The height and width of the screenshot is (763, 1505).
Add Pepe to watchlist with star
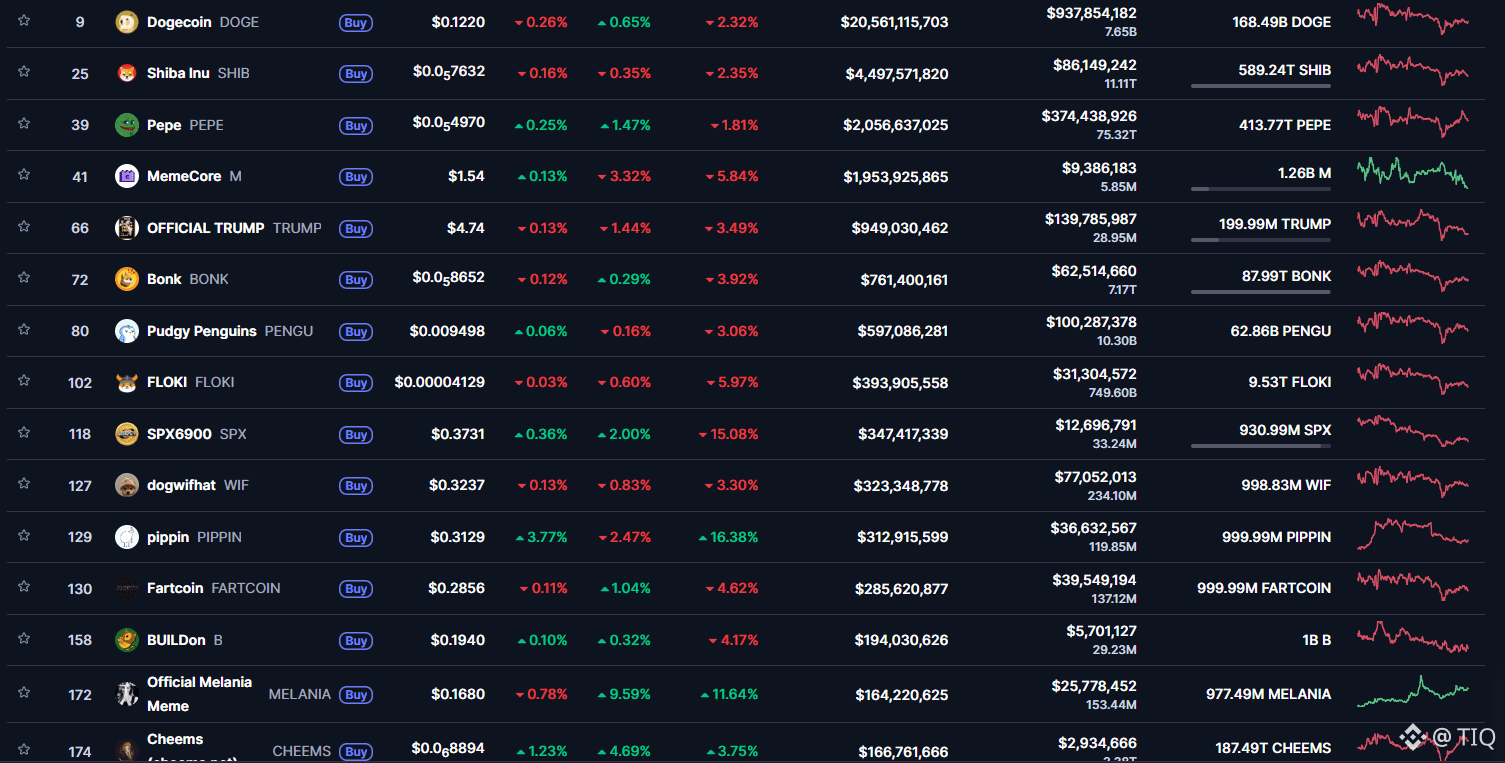[24, 123]
